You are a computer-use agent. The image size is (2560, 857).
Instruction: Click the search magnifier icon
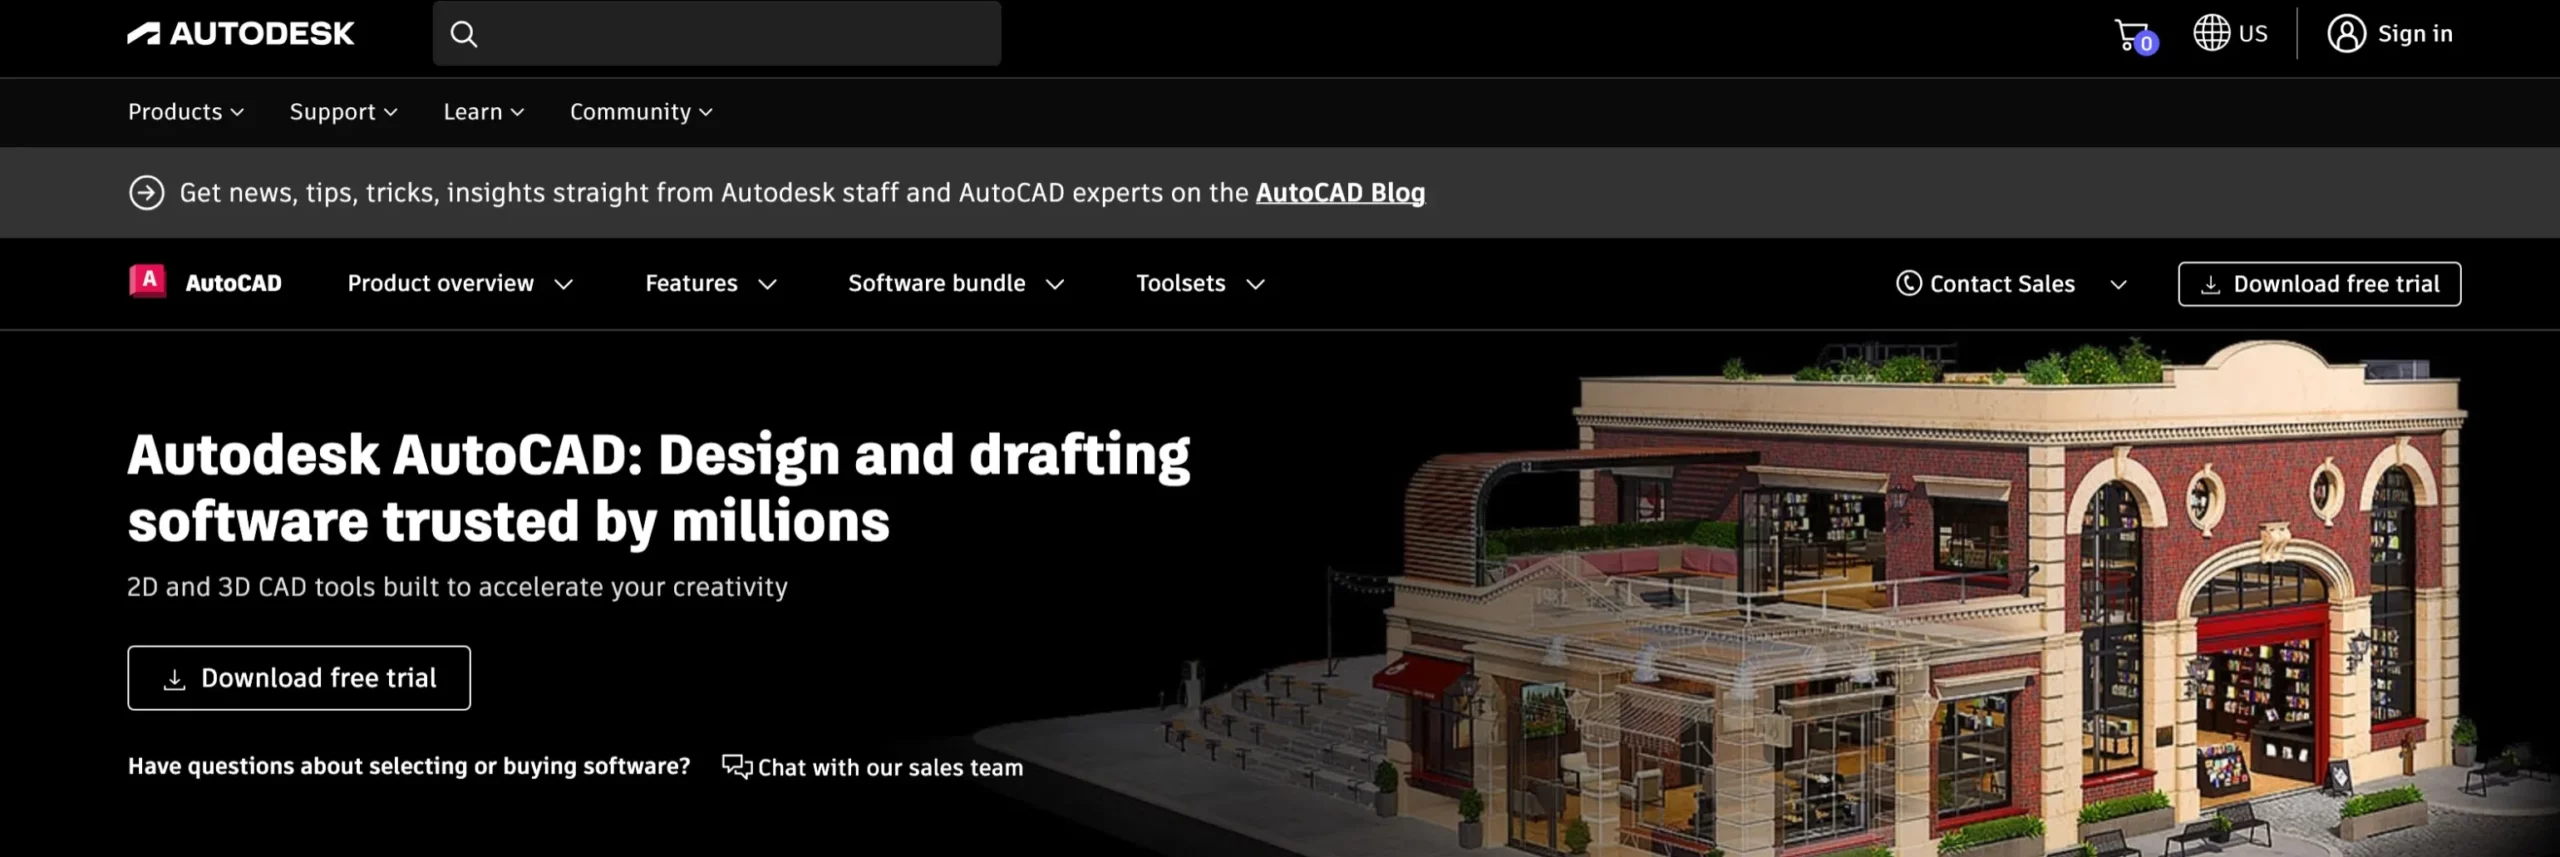[463, 34]
